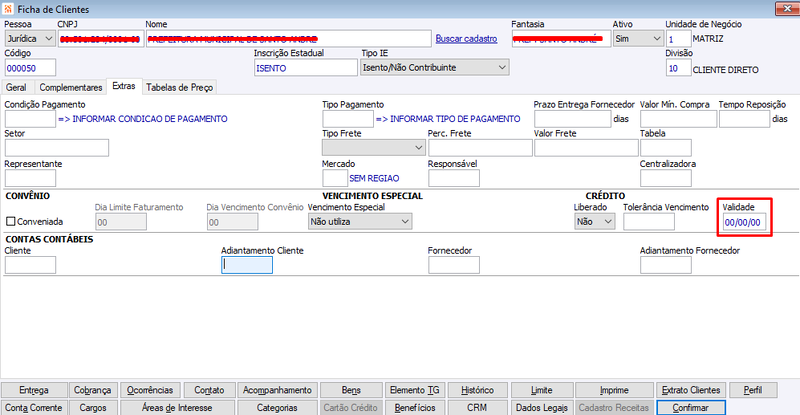Click the Setor input field
The width and height of the screenshot is (800, 415).
(x=57, y=148)
